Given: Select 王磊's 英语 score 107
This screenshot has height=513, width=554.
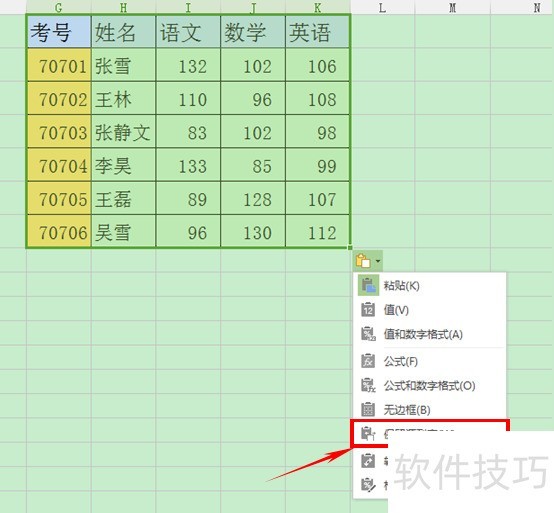Looking at the screenshot, I should (317, 198).
